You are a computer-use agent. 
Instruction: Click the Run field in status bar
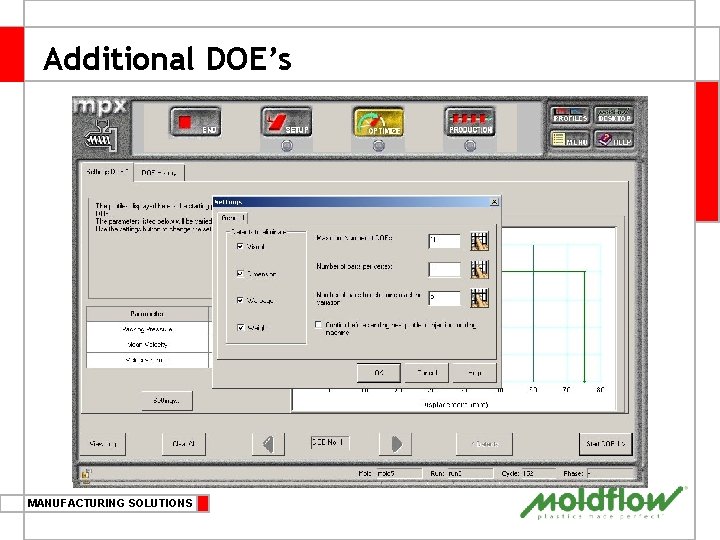pyautogui.click(x=470, y=473)
